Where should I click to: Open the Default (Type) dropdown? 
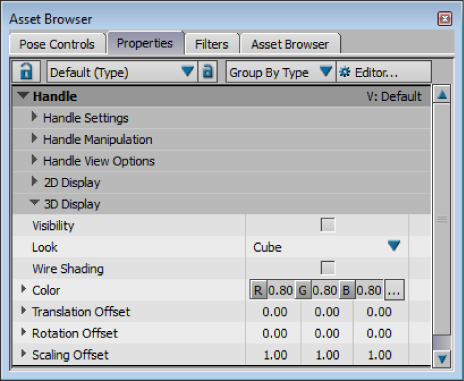click(122, 72)
